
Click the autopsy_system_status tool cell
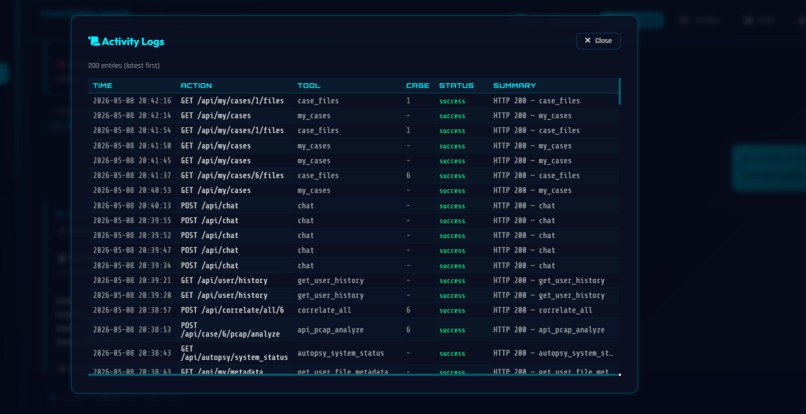[340, 353]
